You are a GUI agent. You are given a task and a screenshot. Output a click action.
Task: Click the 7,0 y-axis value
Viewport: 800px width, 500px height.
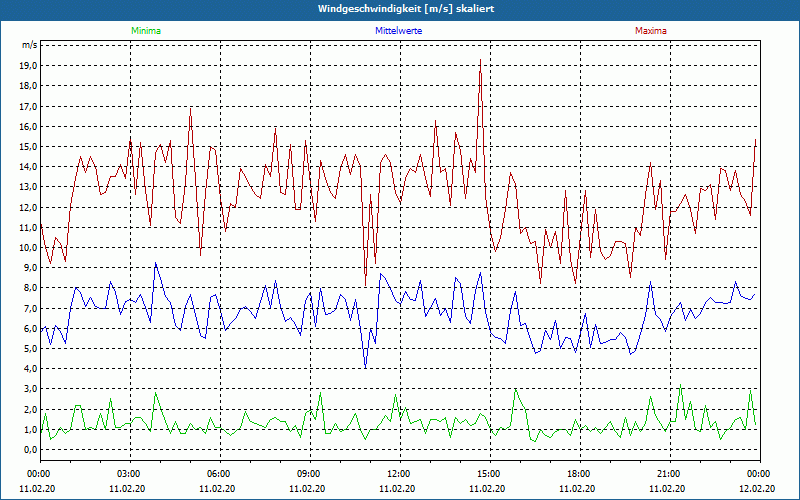pyautogui.click(x=31, y=308)
